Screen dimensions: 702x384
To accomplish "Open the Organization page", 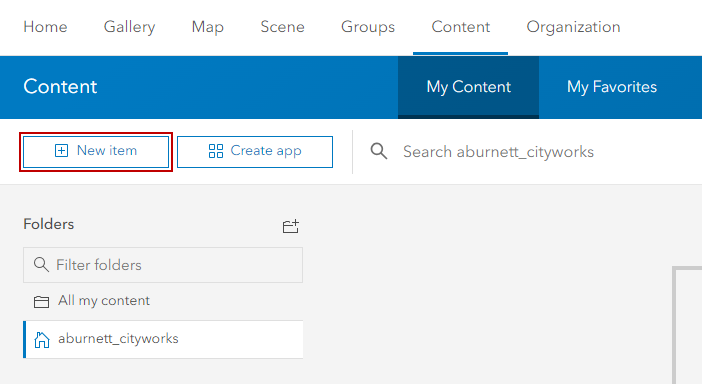I will tap(573, 27).
